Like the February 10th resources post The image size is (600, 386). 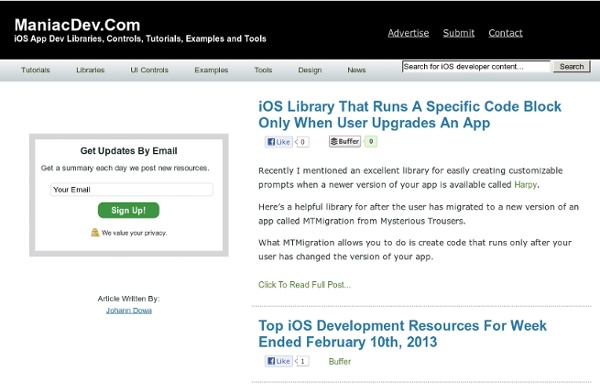pyautogui.click(x=279, y=361)
